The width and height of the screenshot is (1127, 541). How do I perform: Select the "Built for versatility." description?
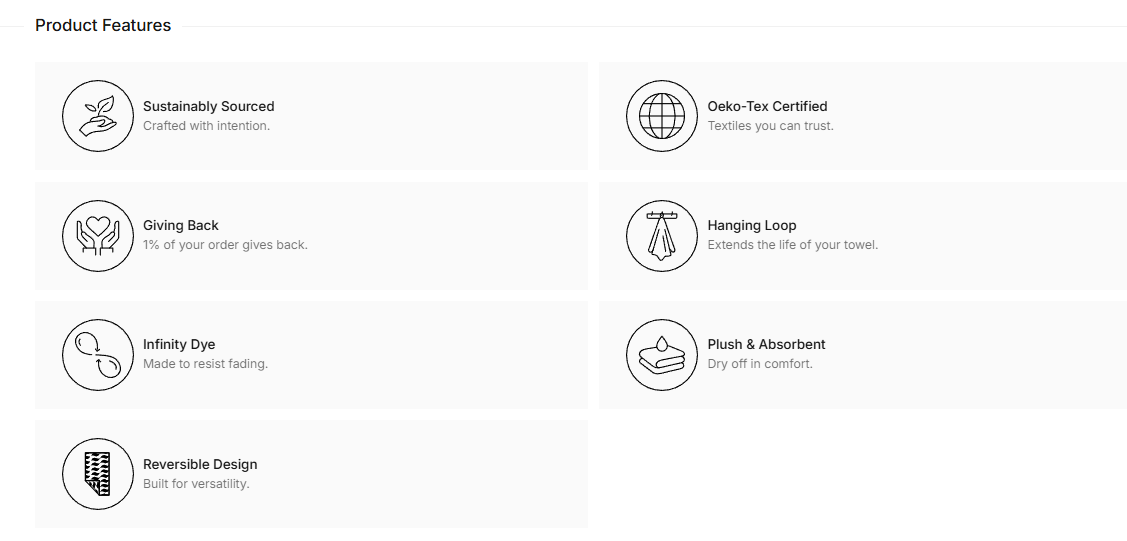[x=196, y=484]
